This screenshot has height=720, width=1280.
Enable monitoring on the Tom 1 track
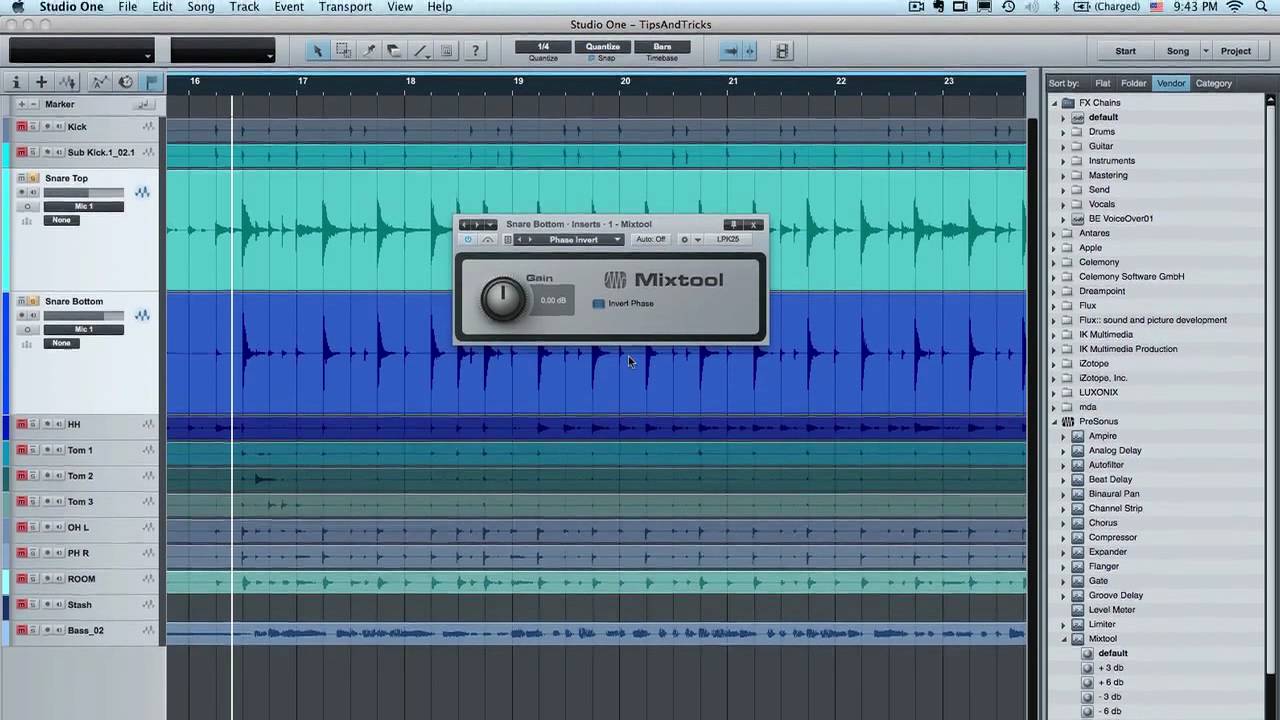point(58,450)
